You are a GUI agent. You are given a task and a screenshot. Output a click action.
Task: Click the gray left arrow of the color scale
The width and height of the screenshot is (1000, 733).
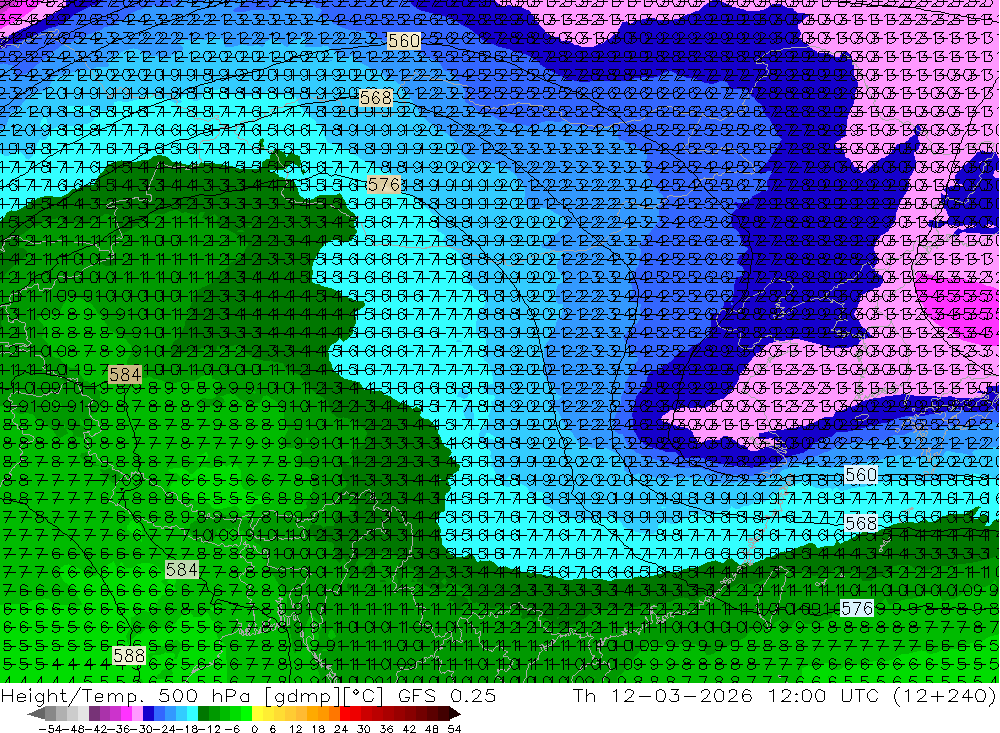[x=36, y=713]
